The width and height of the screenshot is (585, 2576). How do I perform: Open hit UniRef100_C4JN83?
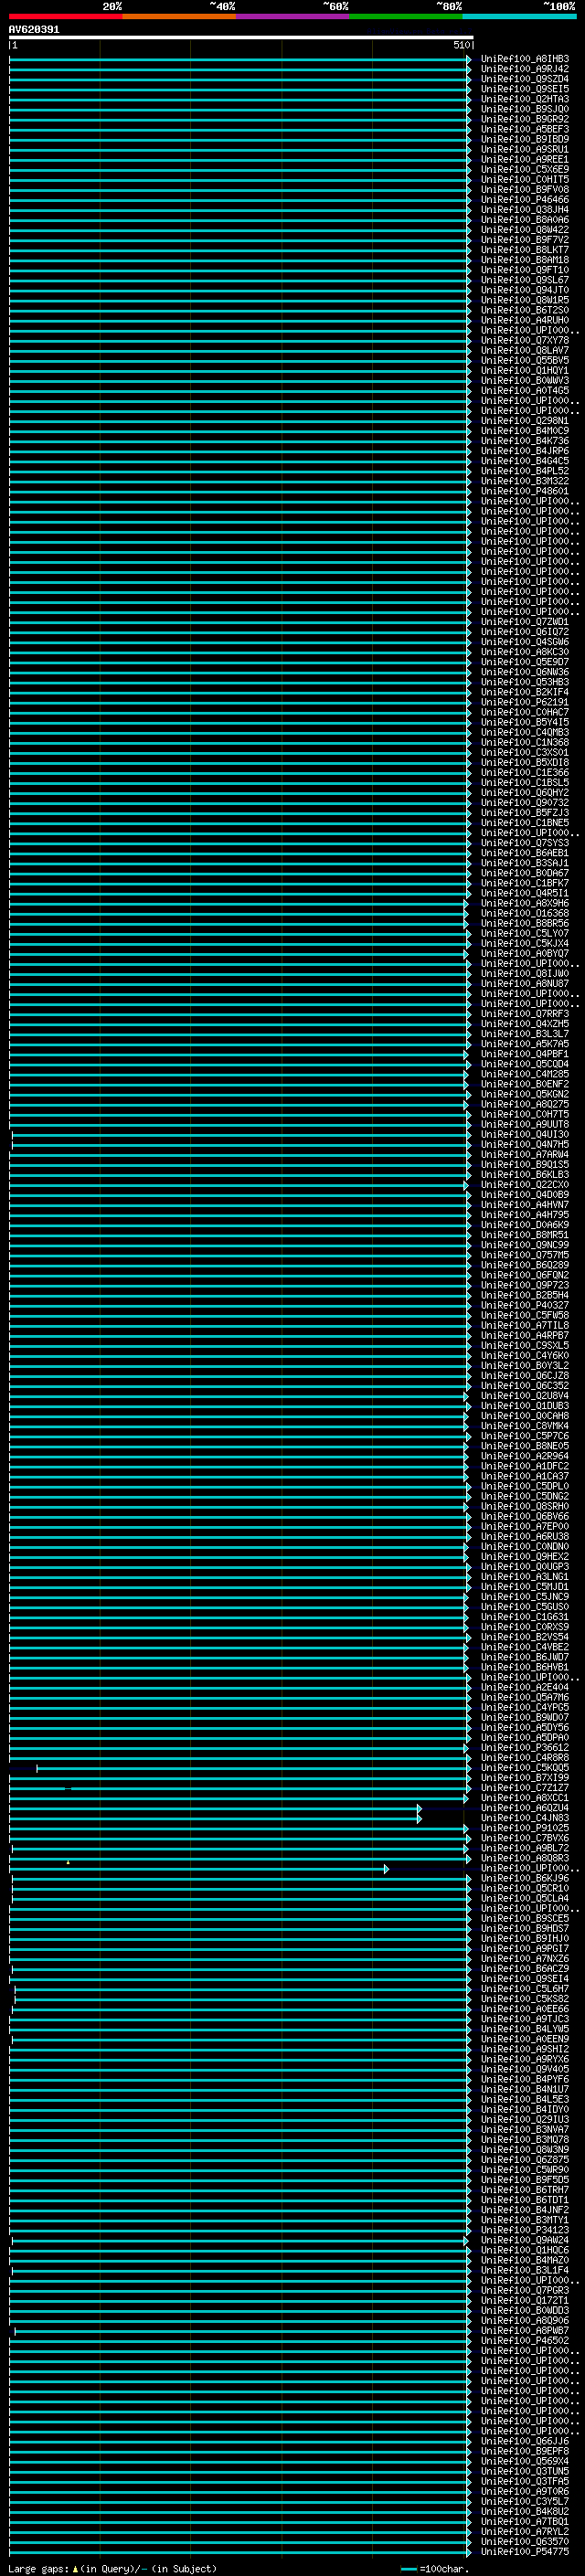[525, 1818]
